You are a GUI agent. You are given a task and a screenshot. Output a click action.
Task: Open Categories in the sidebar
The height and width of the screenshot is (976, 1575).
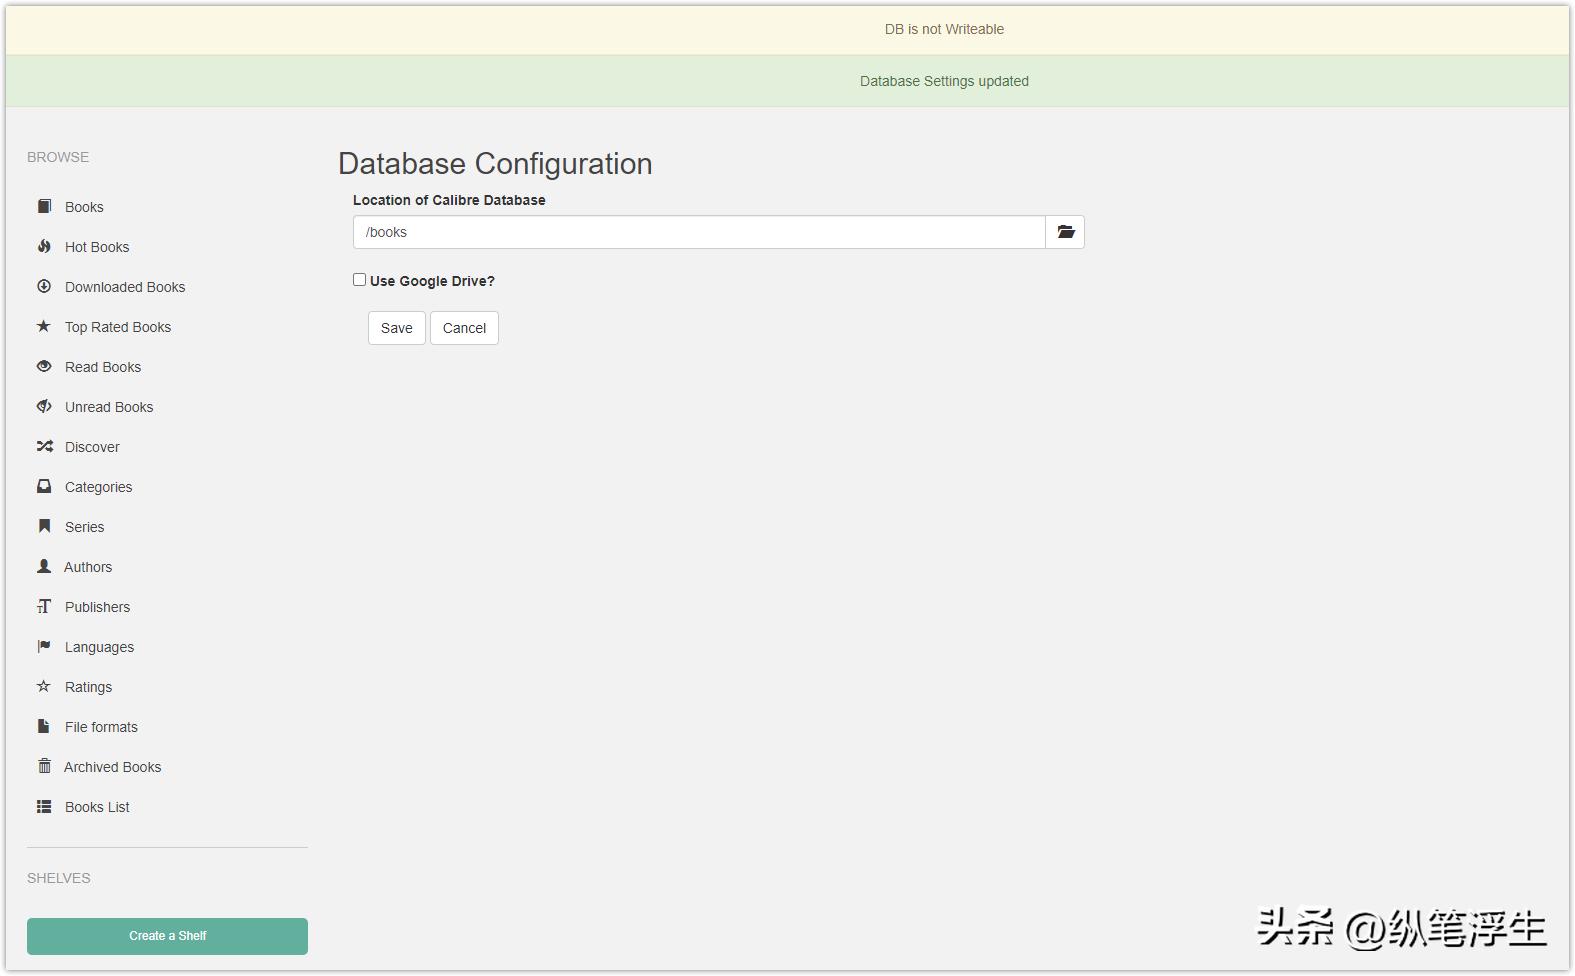pos(98,487)
